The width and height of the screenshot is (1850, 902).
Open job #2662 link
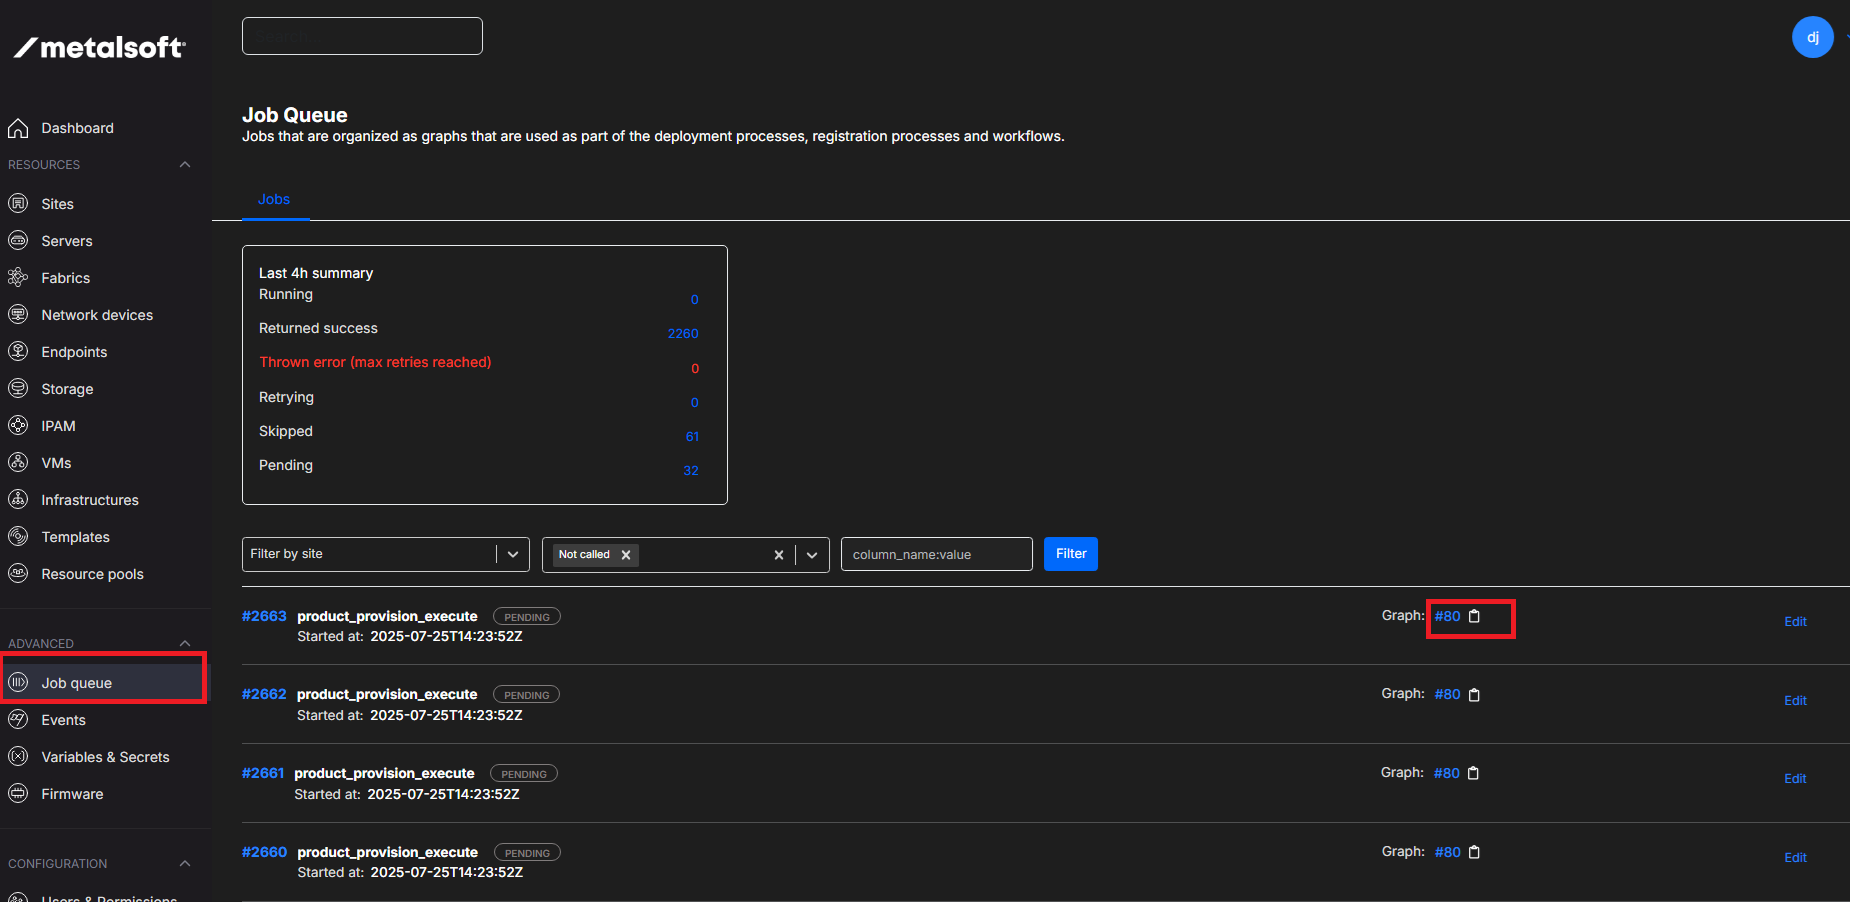point(264,695)
